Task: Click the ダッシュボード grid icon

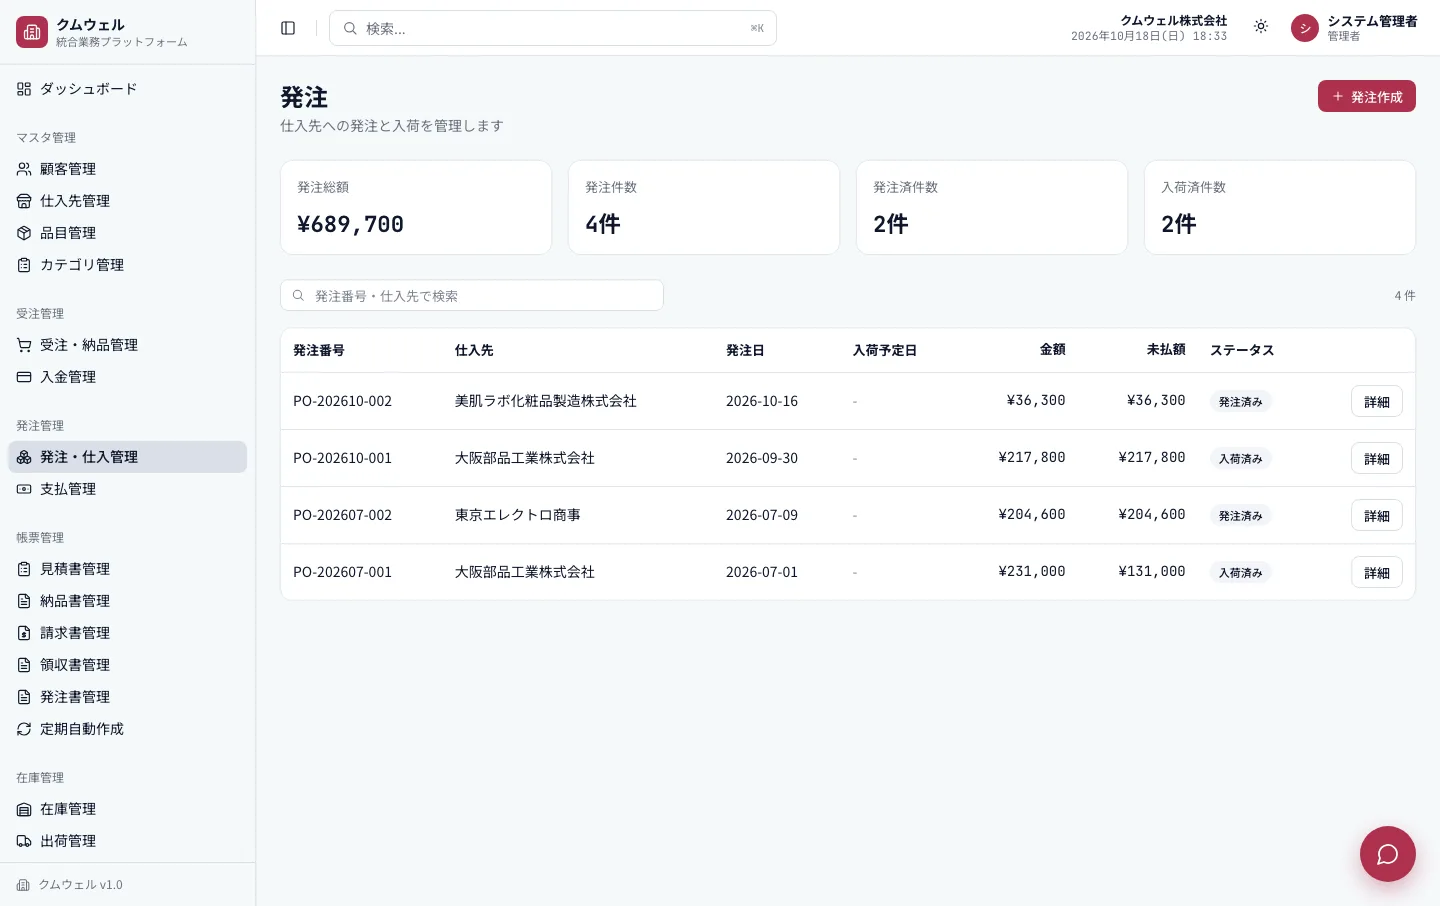Action: [24, 89]
